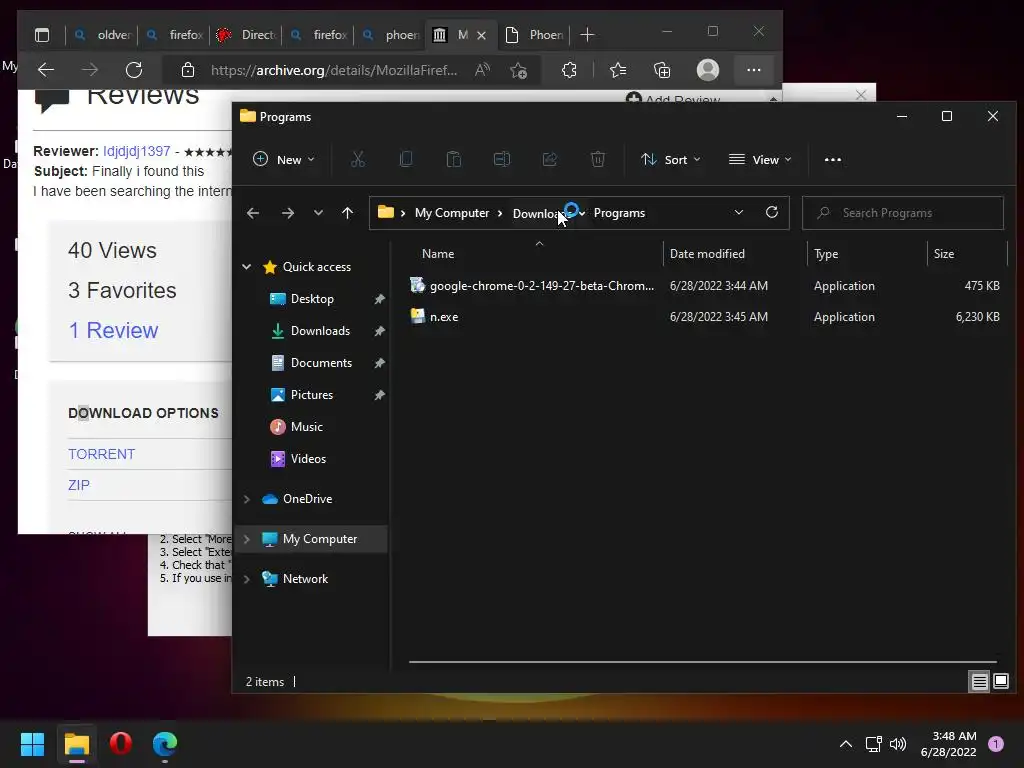Open the New dropdown in Explorer
The image size is (1024, 768).
pyautogui.click(x=284, y=159)
